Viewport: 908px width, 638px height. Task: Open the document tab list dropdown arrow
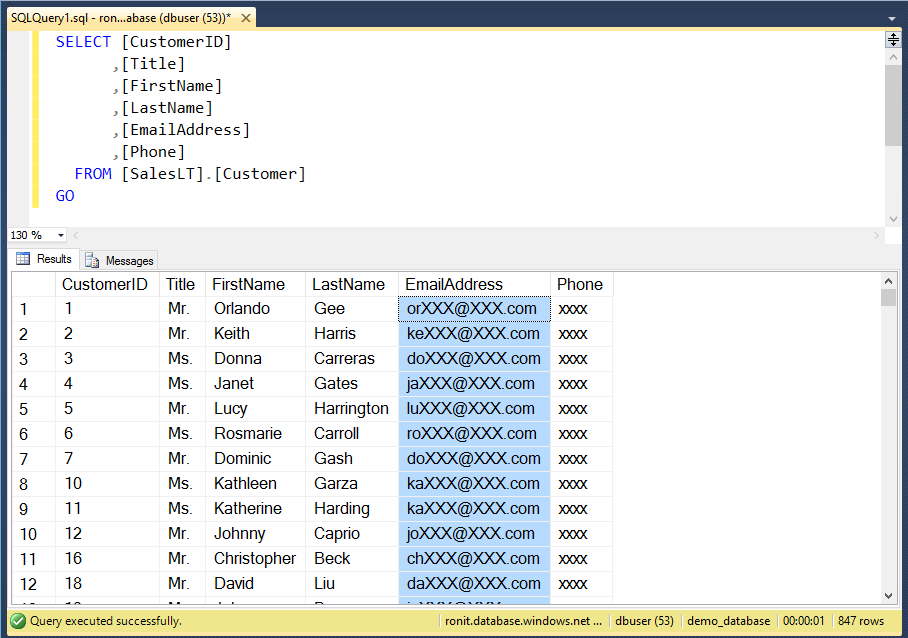pyautogui.click(x=890, y=18)
